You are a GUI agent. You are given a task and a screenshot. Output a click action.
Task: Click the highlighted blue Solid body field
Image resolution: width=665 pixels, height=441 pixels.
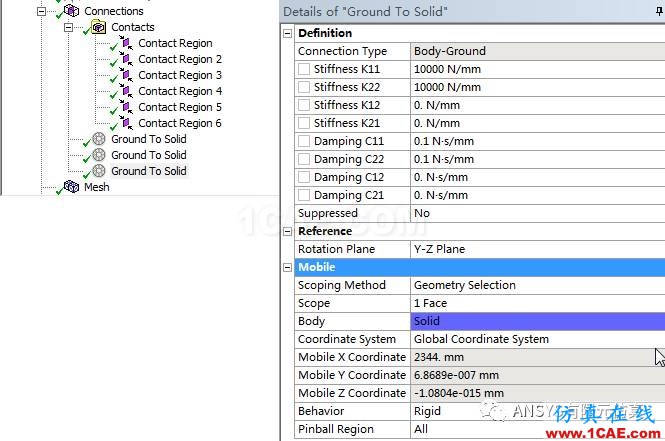(538, 321)
